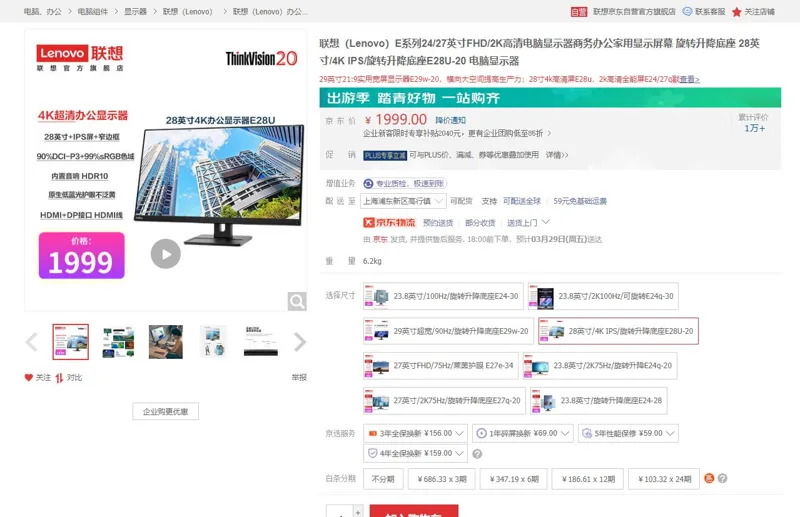Click the orange 惠 discount icon
The height and width of the screenshot is (517, 800).
[x=709, y=478]
